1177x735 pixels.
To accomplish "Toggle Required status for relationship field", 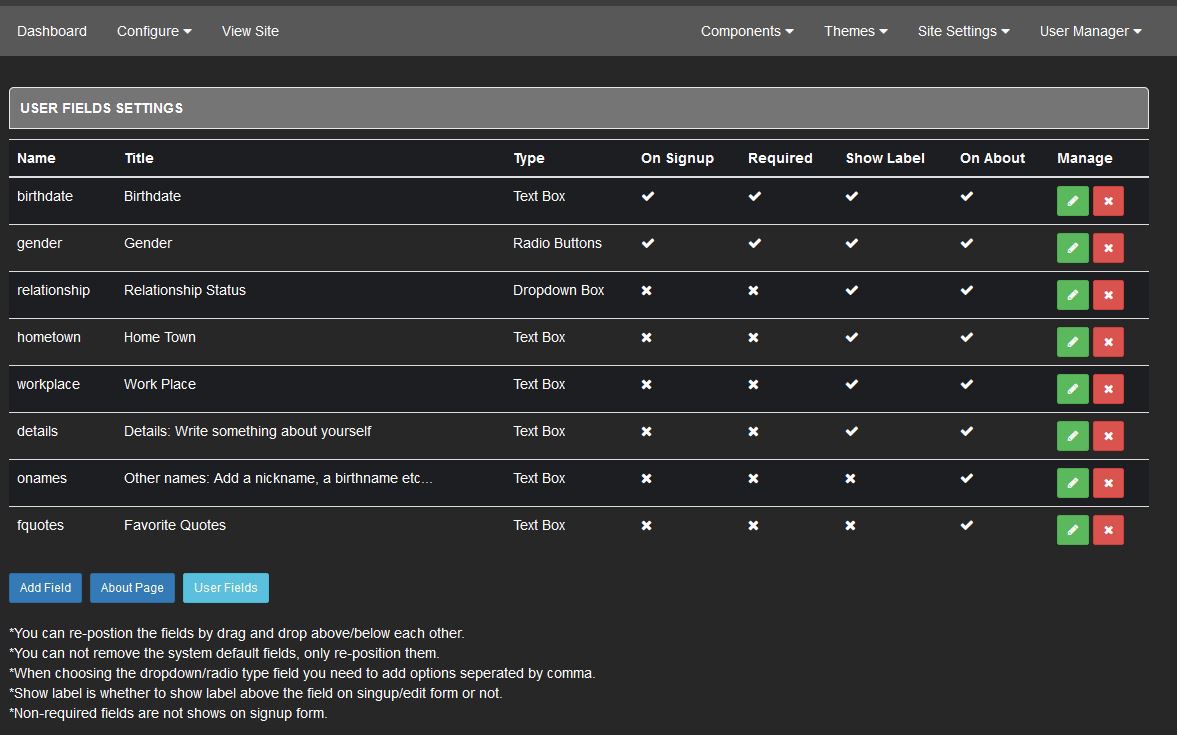I will 753,291.
